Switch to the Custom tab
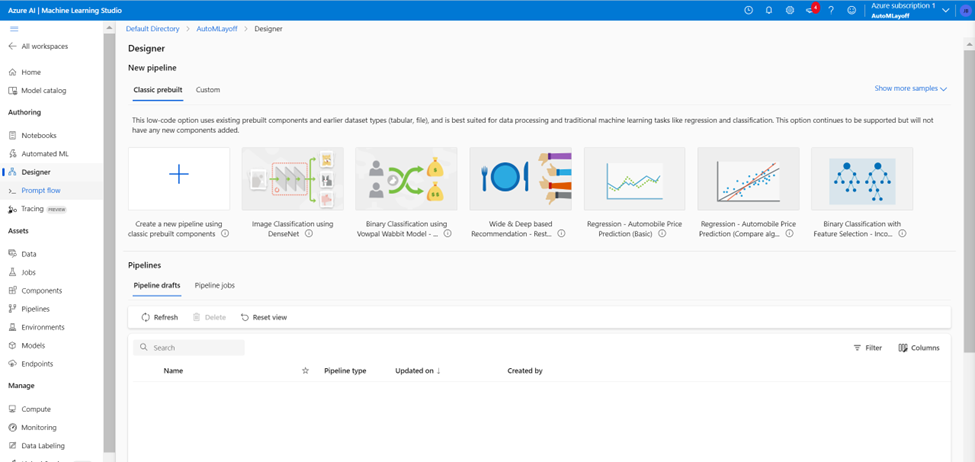 click(208, 90)
